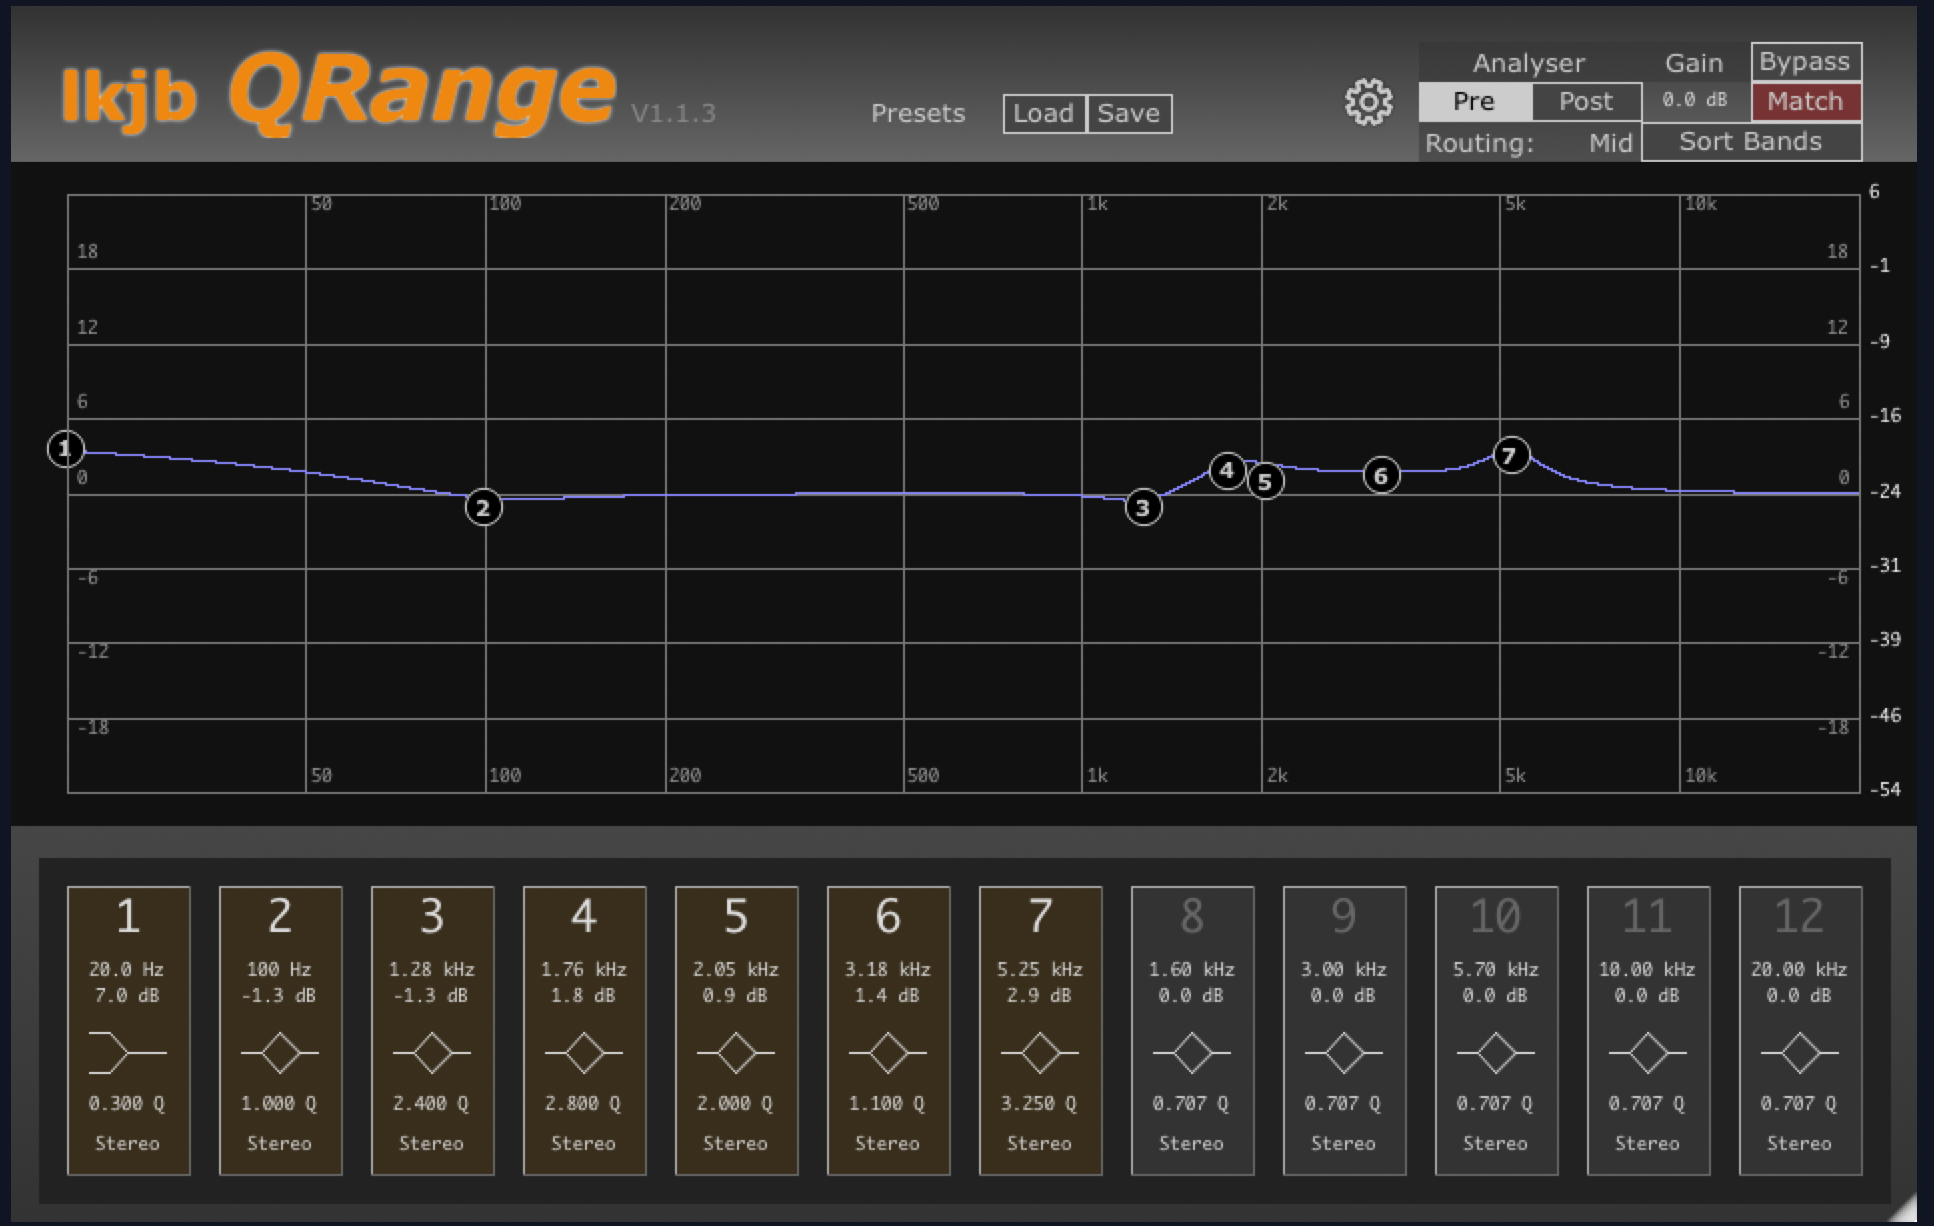Screen dimensions: 1934x1226
Task: Open the settings gear icon
Action: 1368,102
